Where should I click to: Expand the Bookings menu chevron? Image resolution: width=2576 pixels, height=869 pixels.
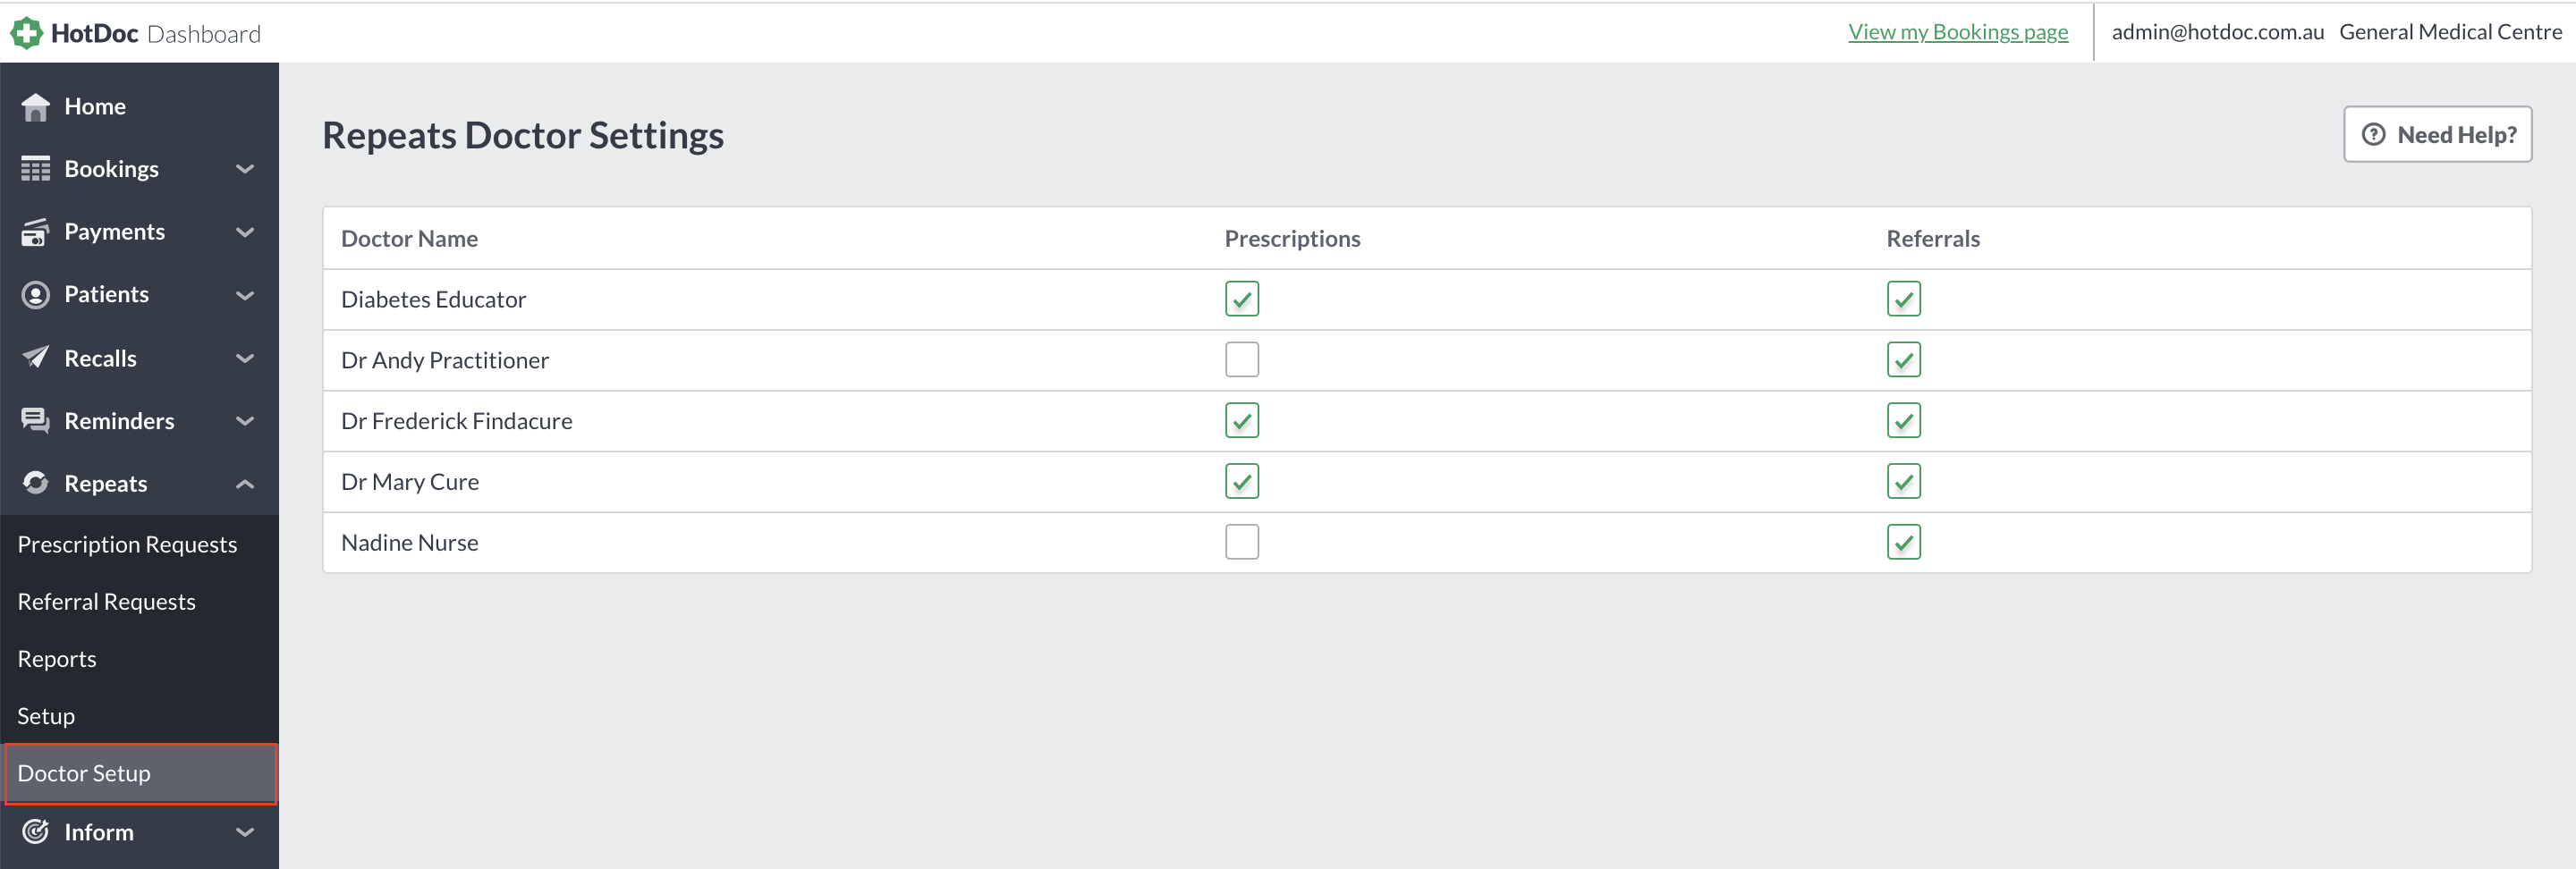point(245,169)
